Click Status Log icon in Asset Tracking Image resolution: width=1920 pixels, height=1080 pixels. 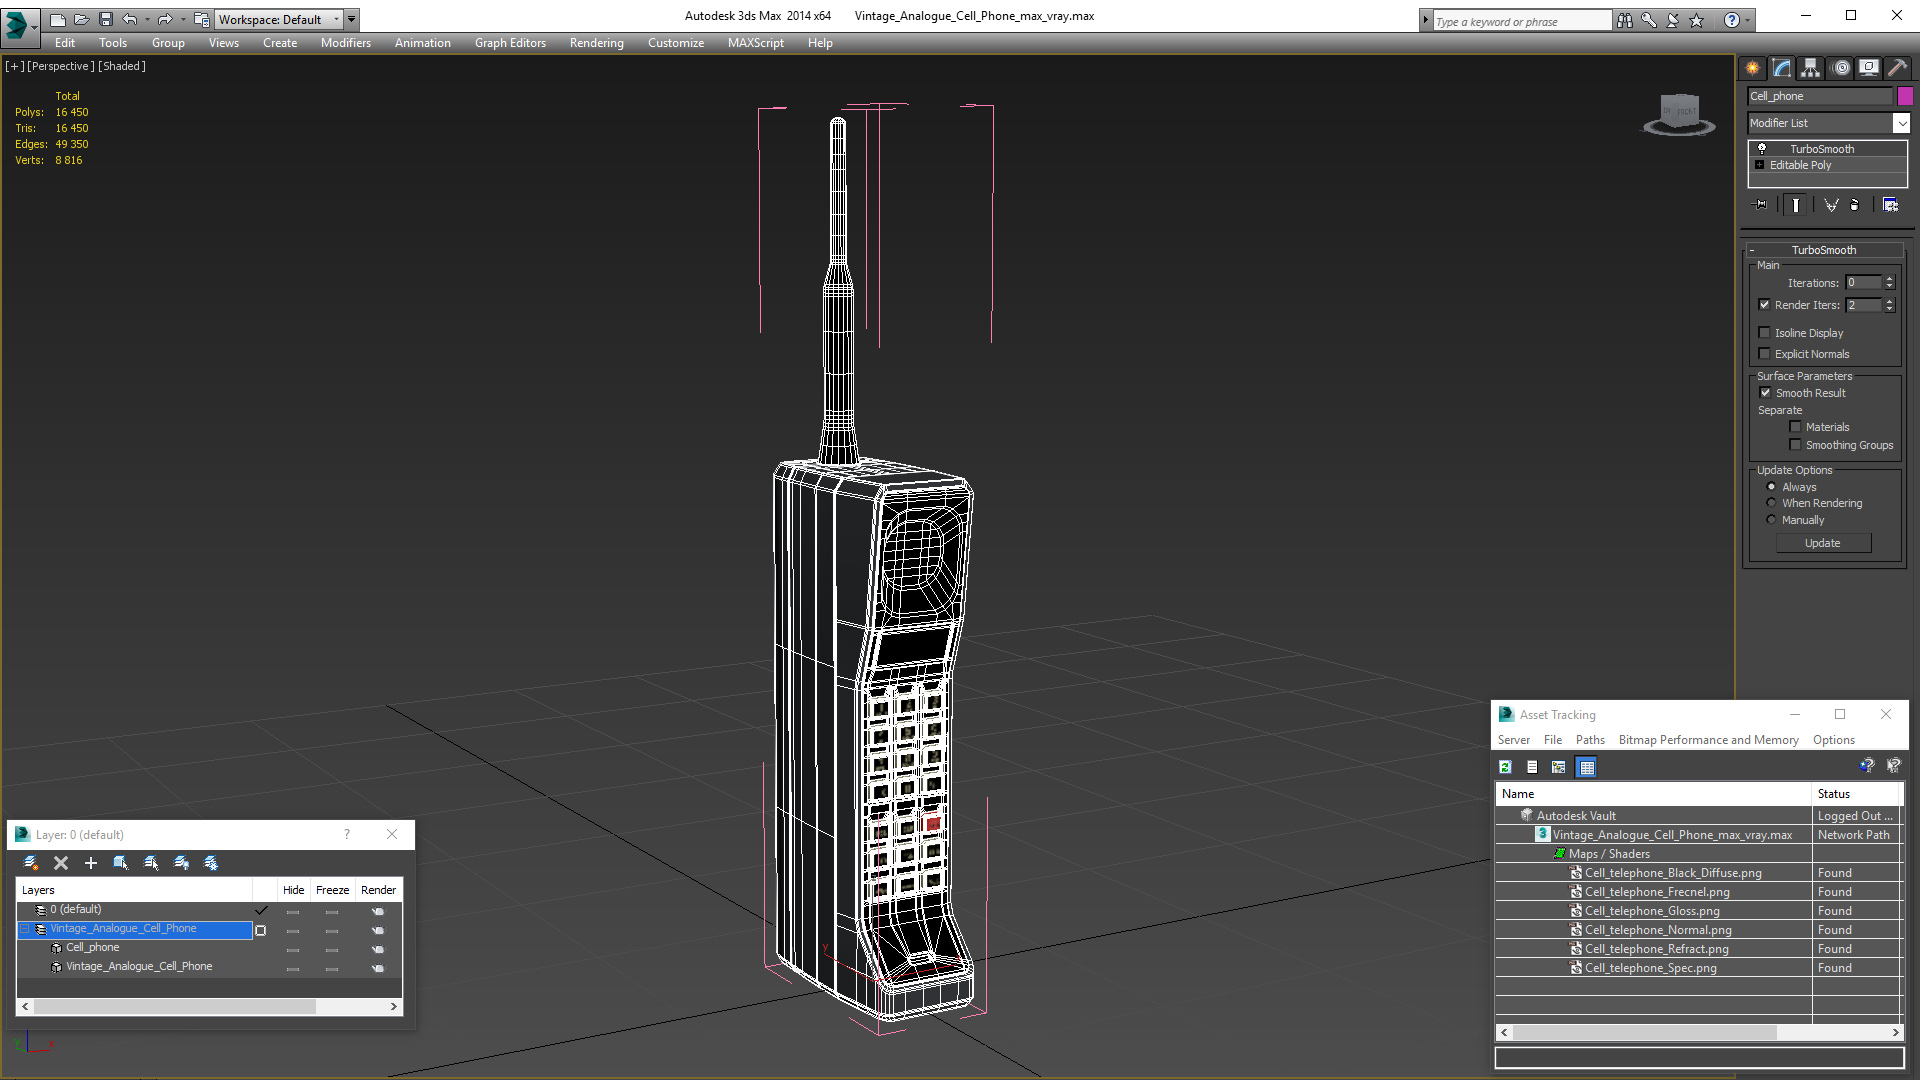[x=1532, y=767]
